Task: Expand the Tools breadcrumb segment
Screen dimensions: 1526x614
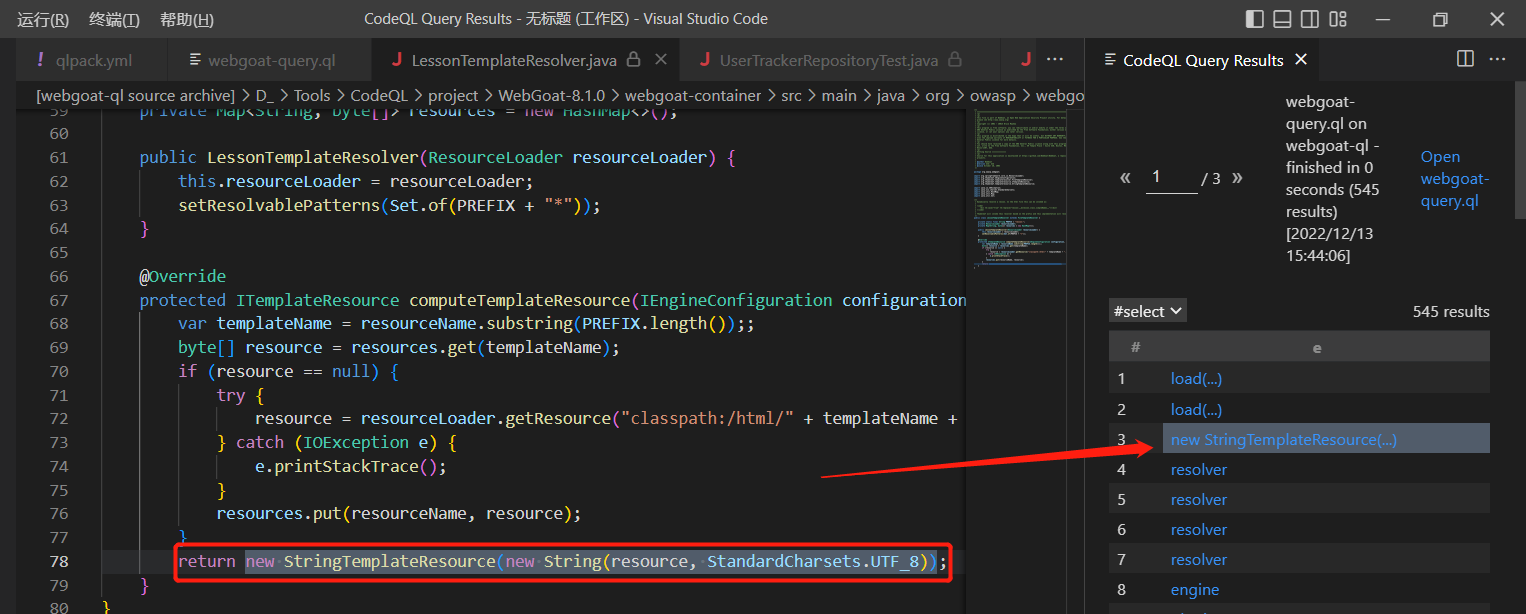Action: (x=312, y=96)
